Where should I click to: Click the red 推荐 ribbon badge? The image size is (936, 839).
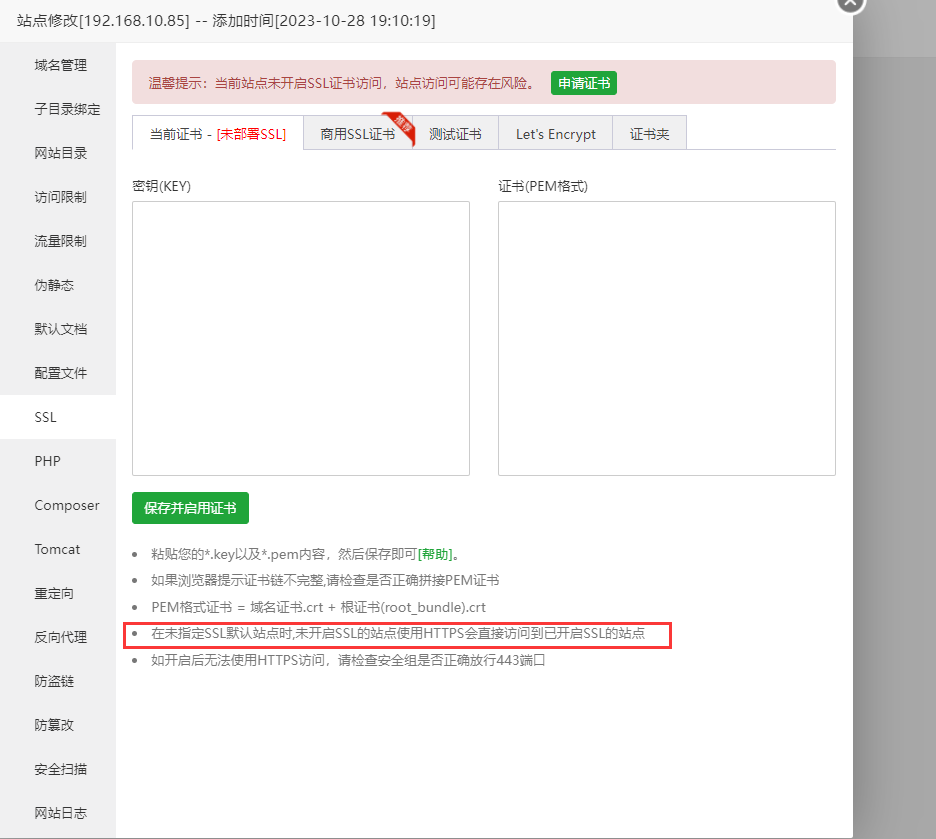[x=400, y=128]
